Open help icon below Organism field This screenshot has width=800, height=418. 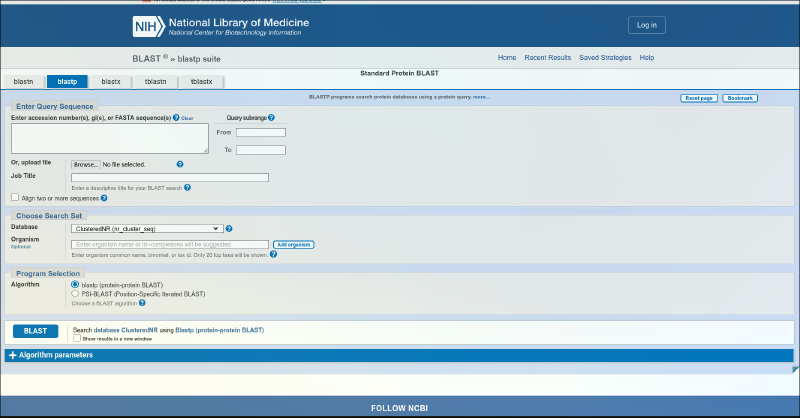tap(273, 254)
